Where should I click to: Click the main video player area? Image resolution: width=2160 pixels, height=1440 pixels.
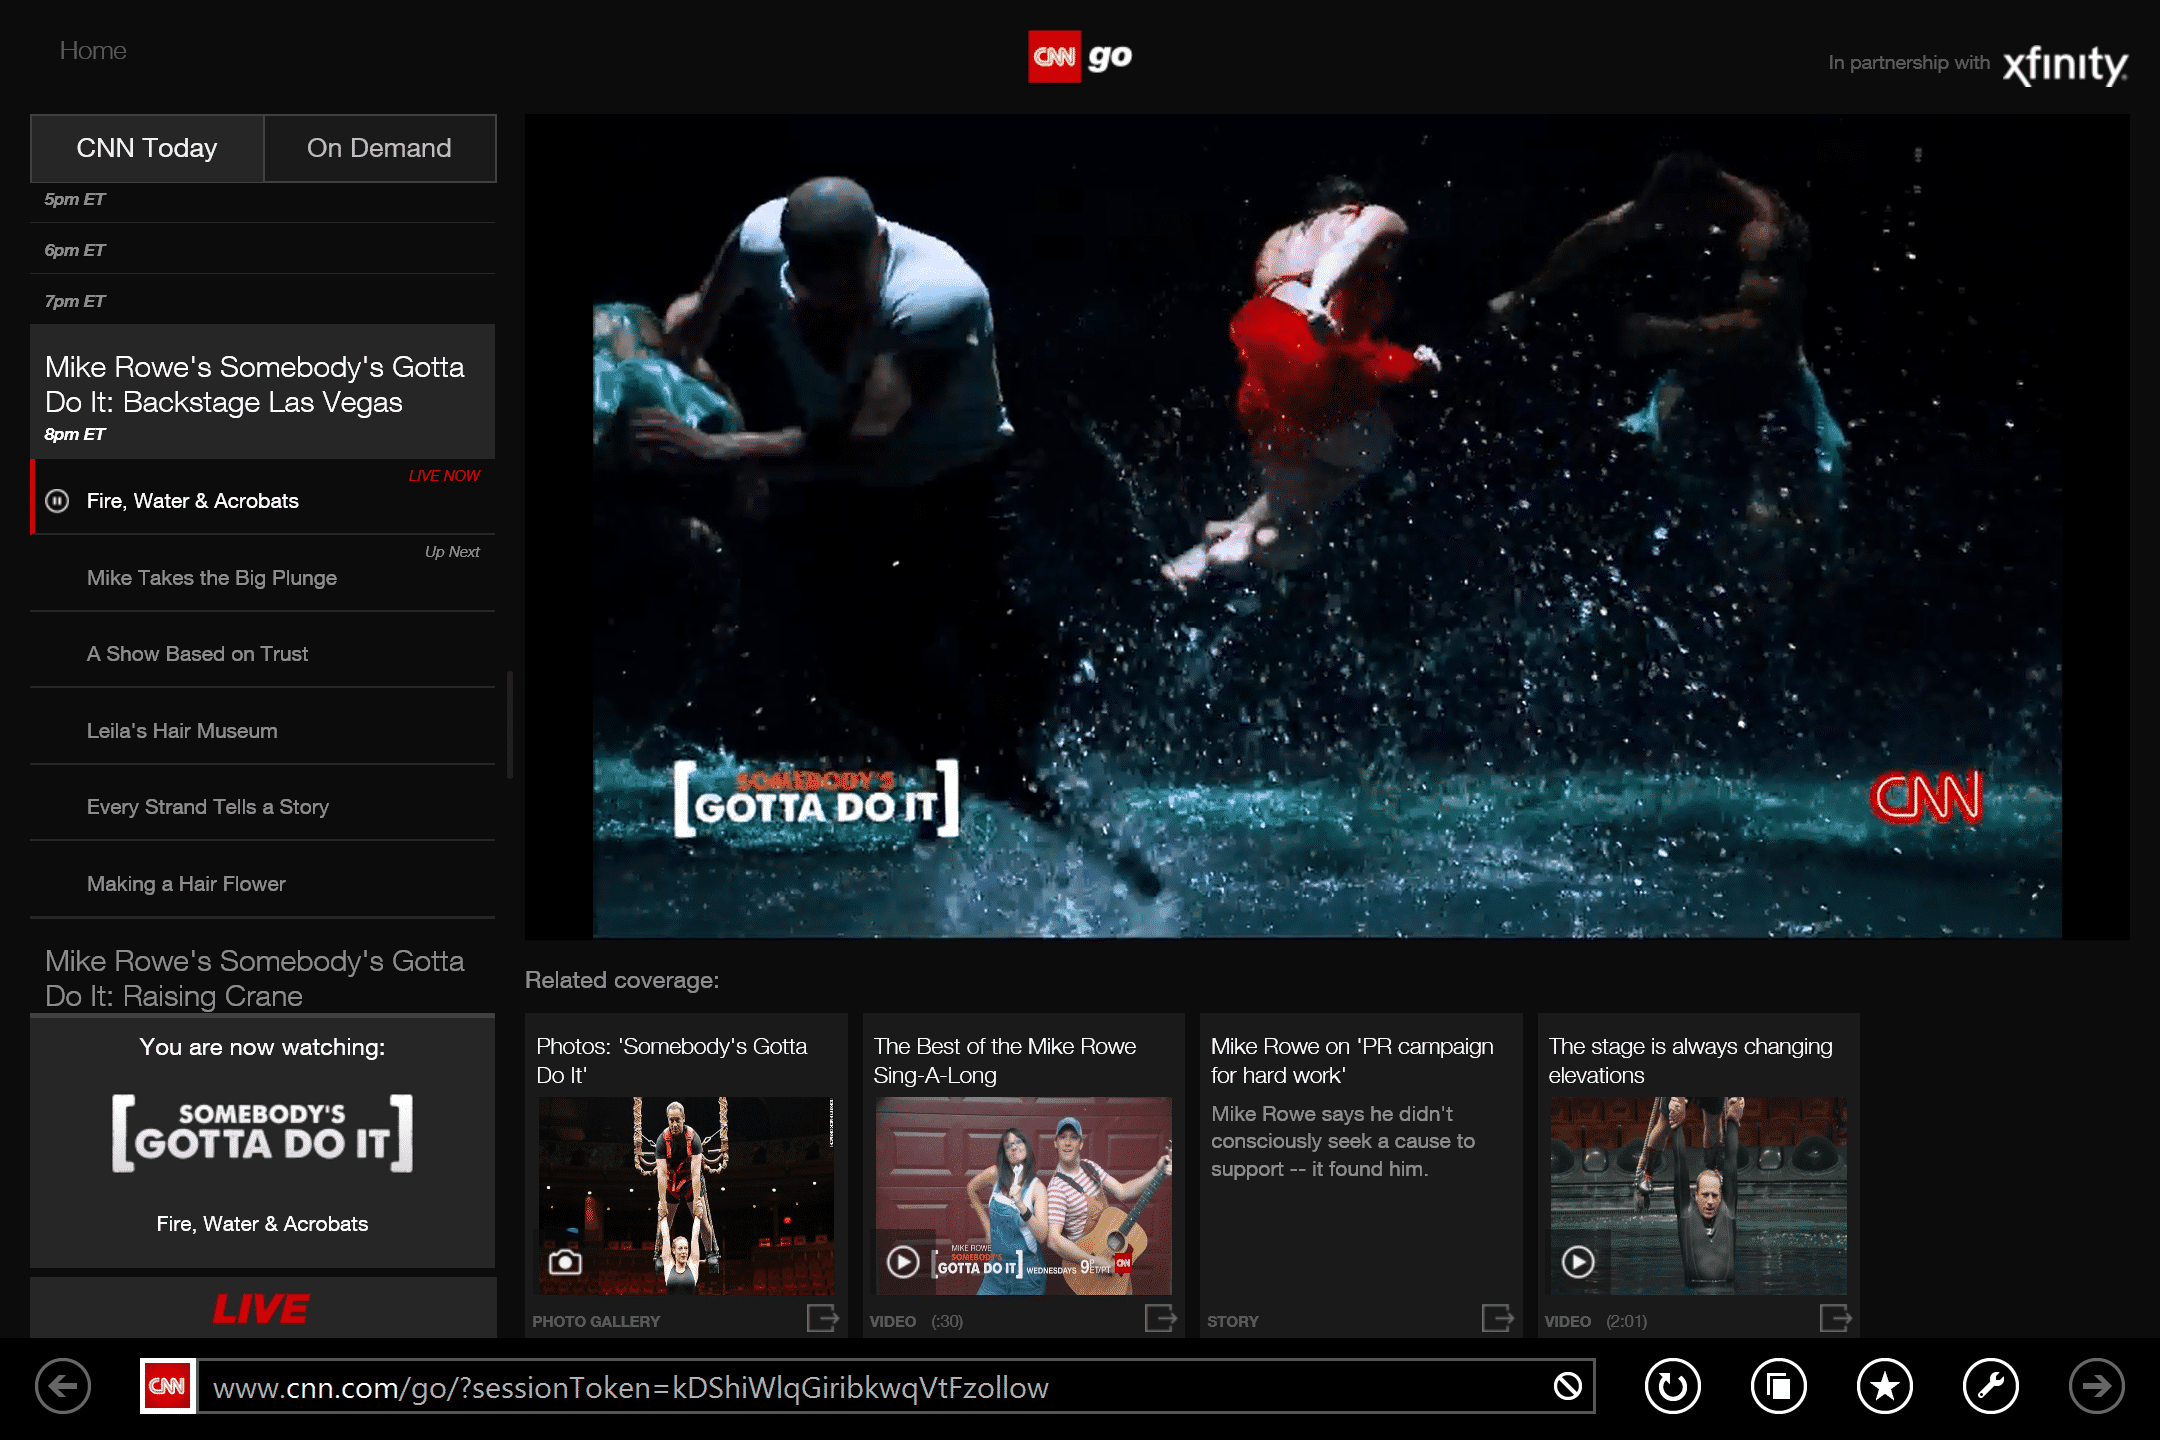[1327, 527]
